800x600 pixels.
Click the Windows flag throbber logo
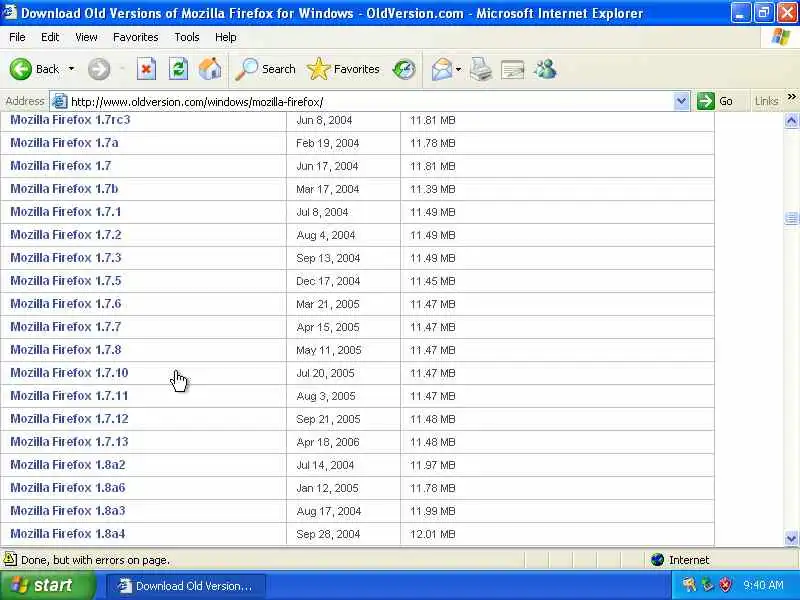click(x=780, y=37)
